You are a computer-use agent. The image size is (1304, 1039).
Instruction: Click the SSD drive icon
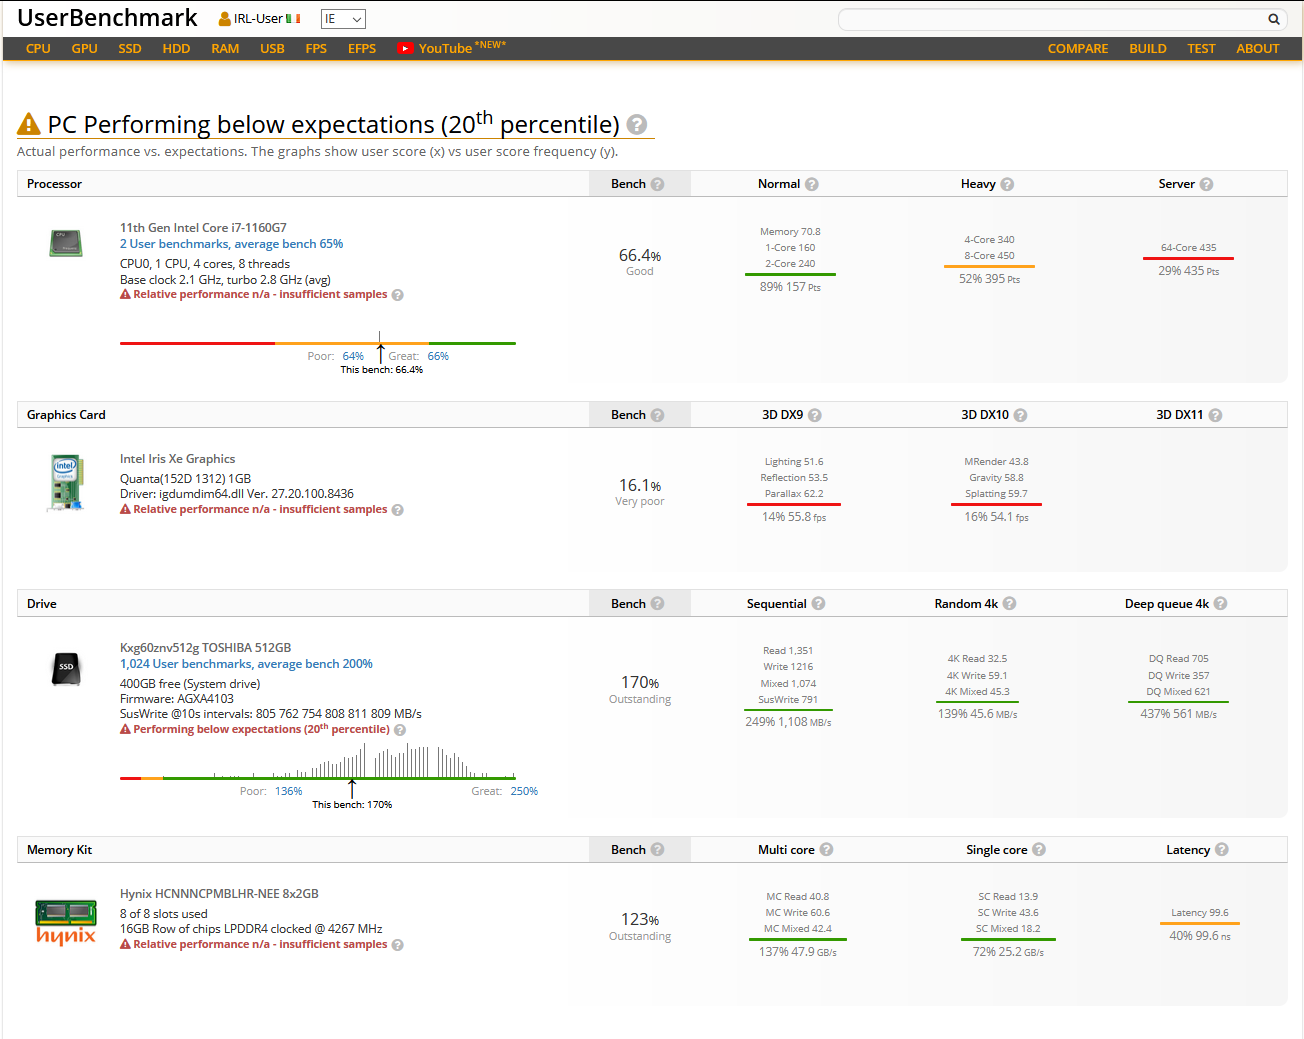(66, 667)
